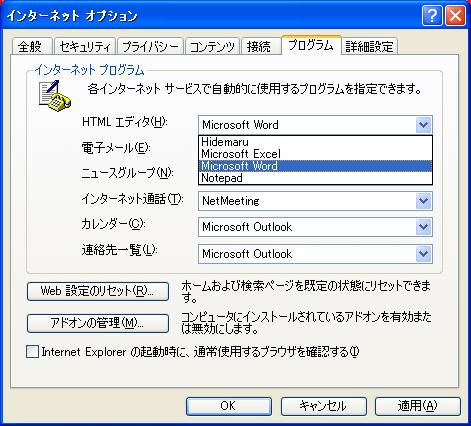Image resolution: width=471 pixels, height=426 pixels.
Task: Switch to the 詳細設定 tab
Action: coord(369,46)
